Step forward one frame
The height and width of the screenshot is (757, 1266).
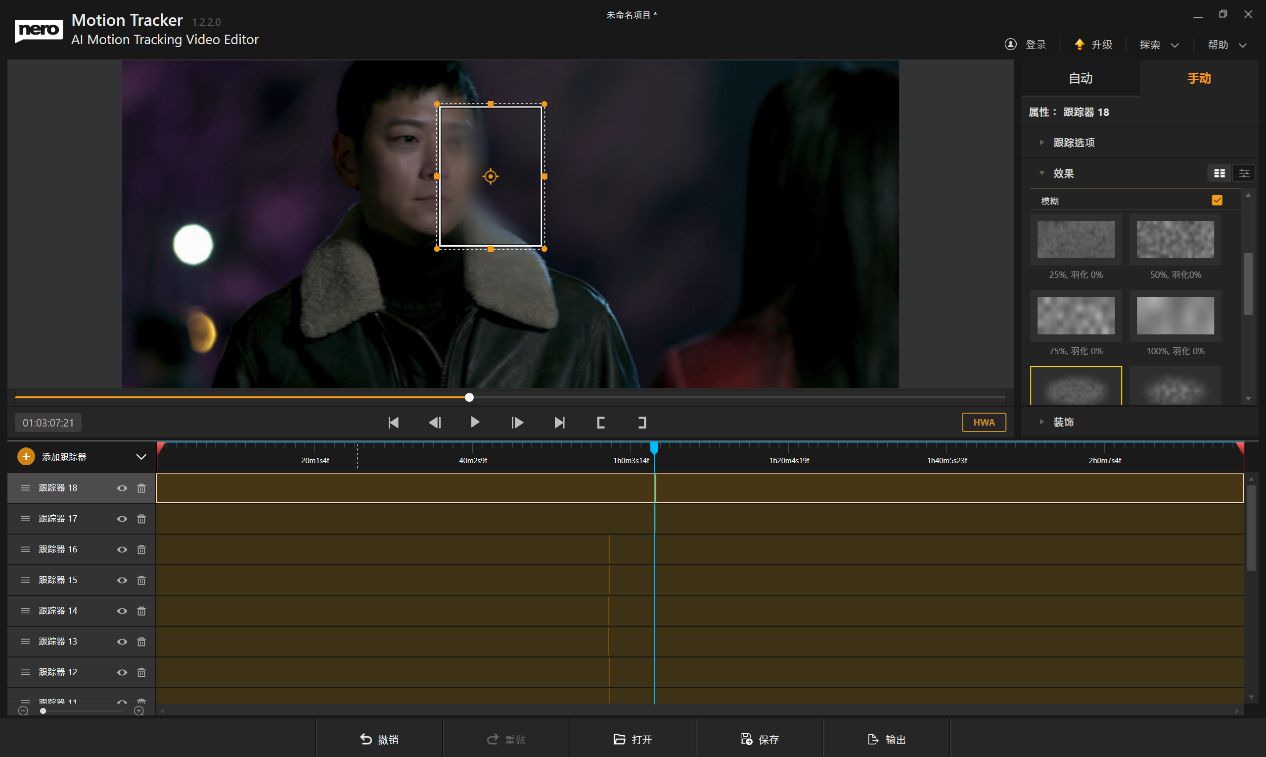pos(517,422)
